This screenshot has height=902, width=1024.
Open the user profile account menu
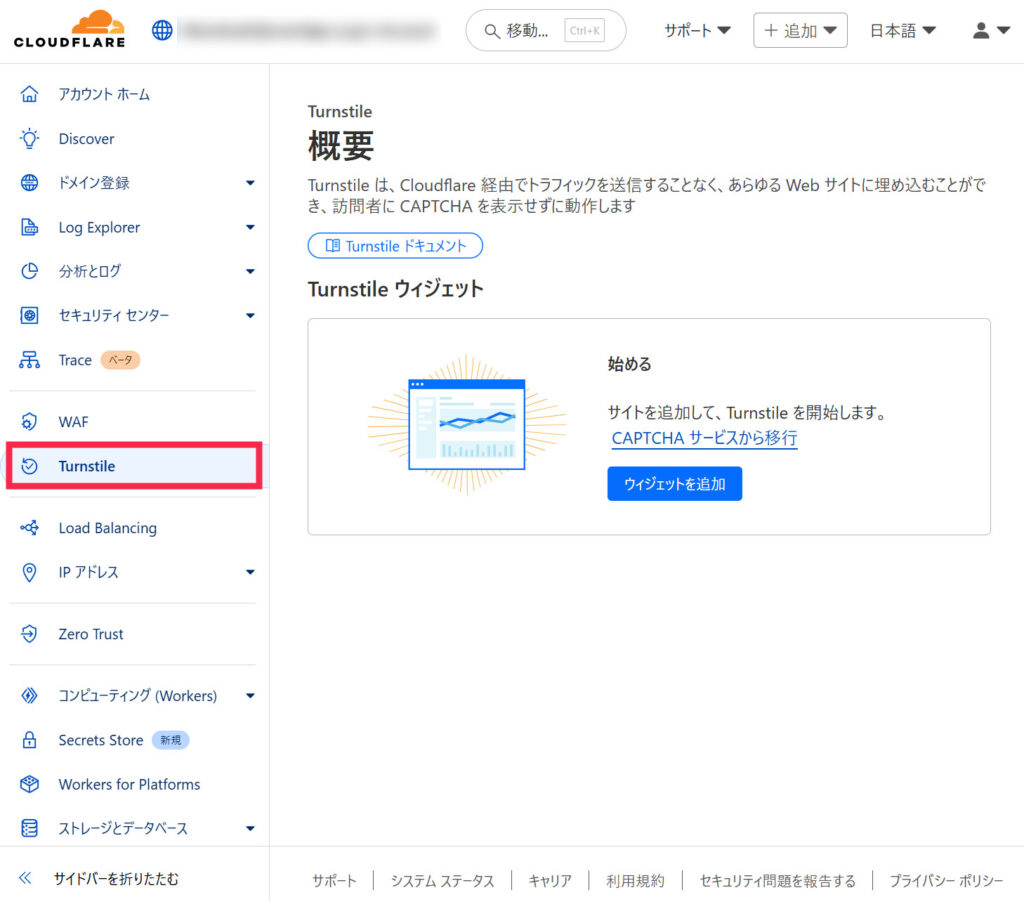pos(991,31)
